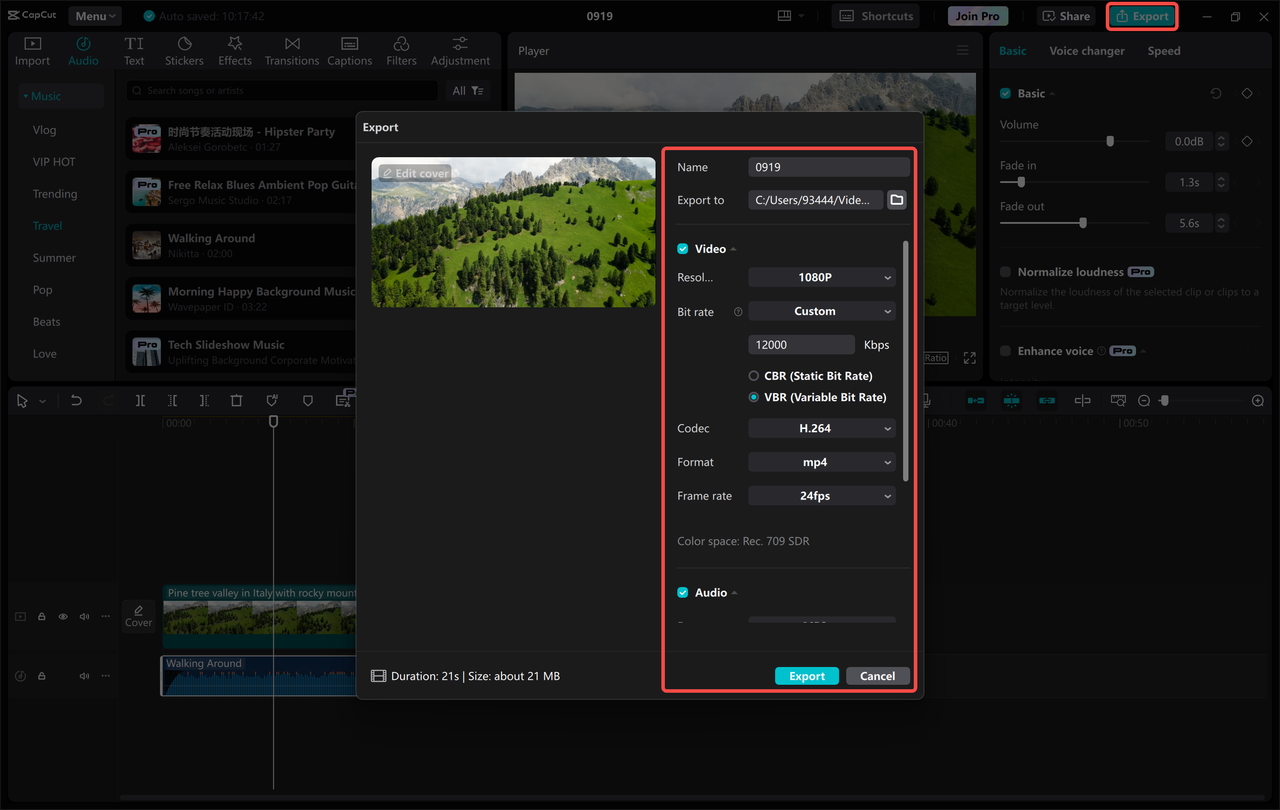This screenshot has height=810, width=1280.
Task: Add keyframe for Volume
Action: [x=1247, y=142]
